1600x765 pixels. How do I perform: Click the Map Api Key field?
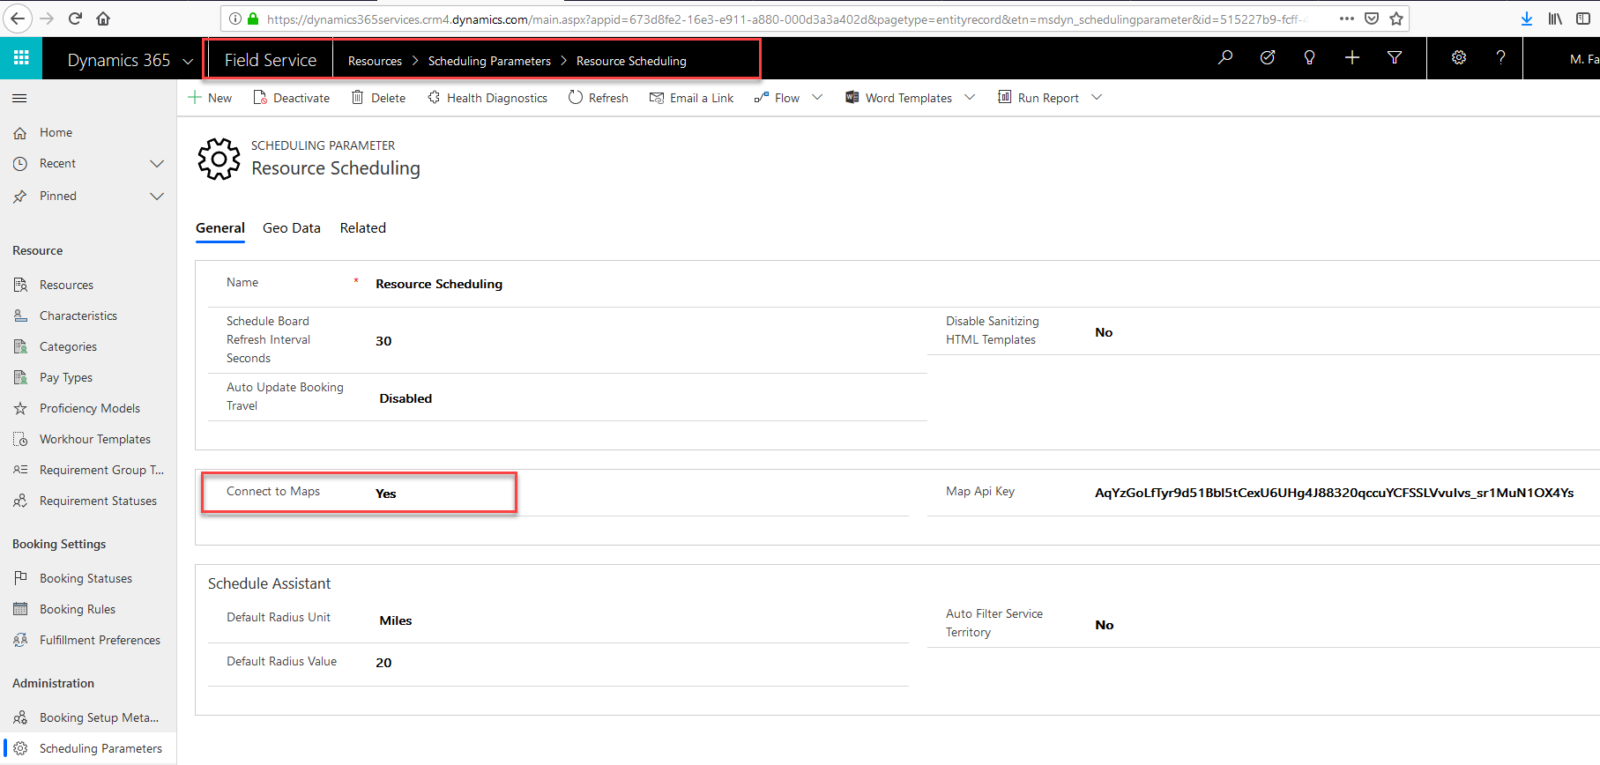[x=1333, y=493]
